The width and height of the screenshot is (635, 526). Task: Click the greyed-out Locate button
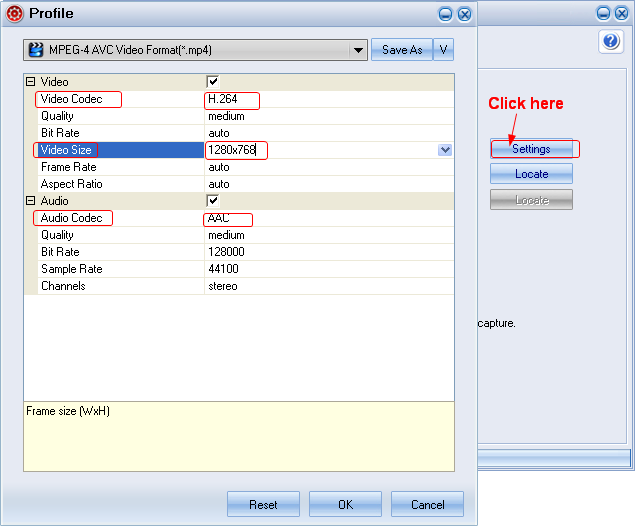[531, 200]
